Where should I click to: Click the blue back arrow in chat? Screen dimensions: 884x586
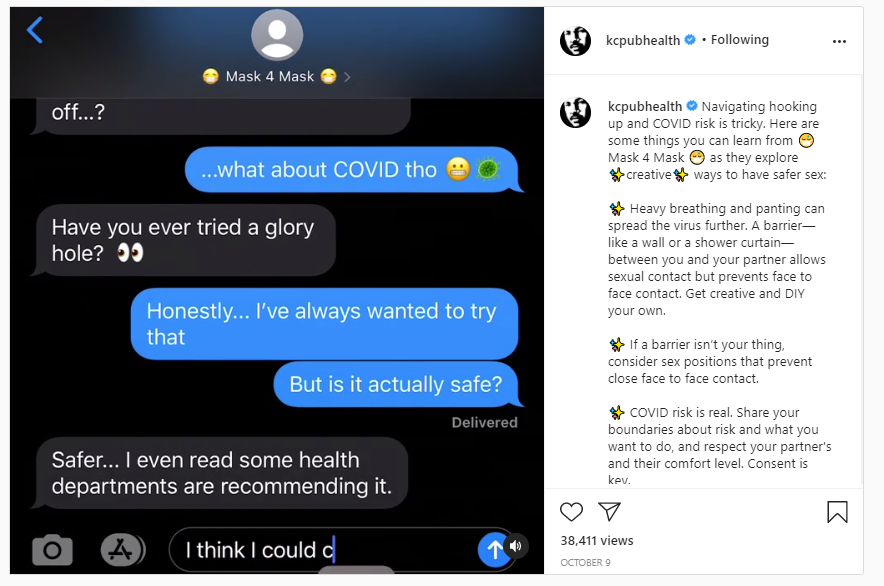(35, 30)
